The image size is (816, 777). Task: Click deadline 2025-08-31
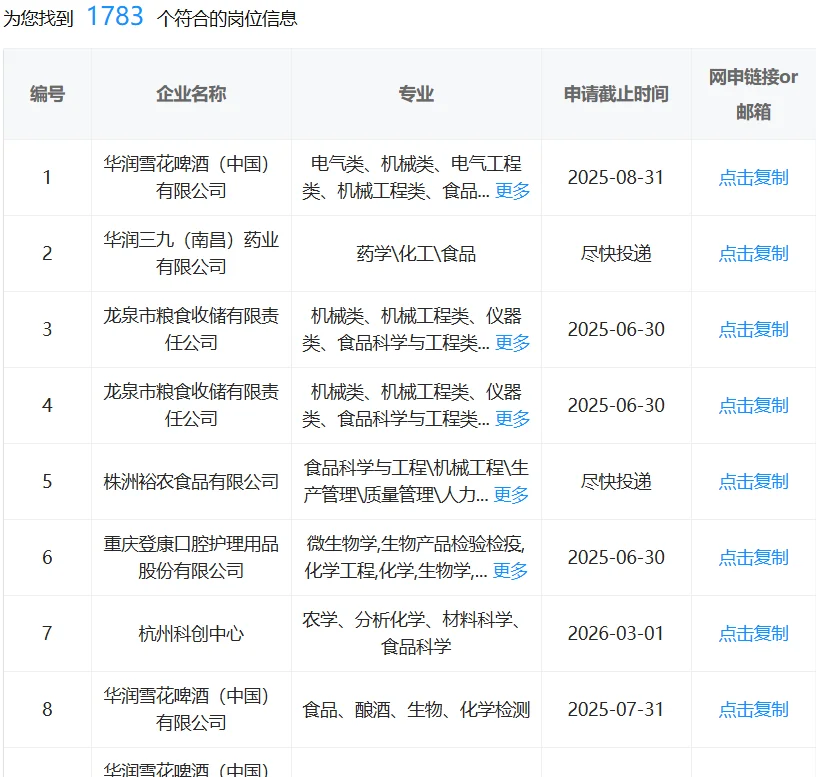pyautogui.click(x=616, y=177)
